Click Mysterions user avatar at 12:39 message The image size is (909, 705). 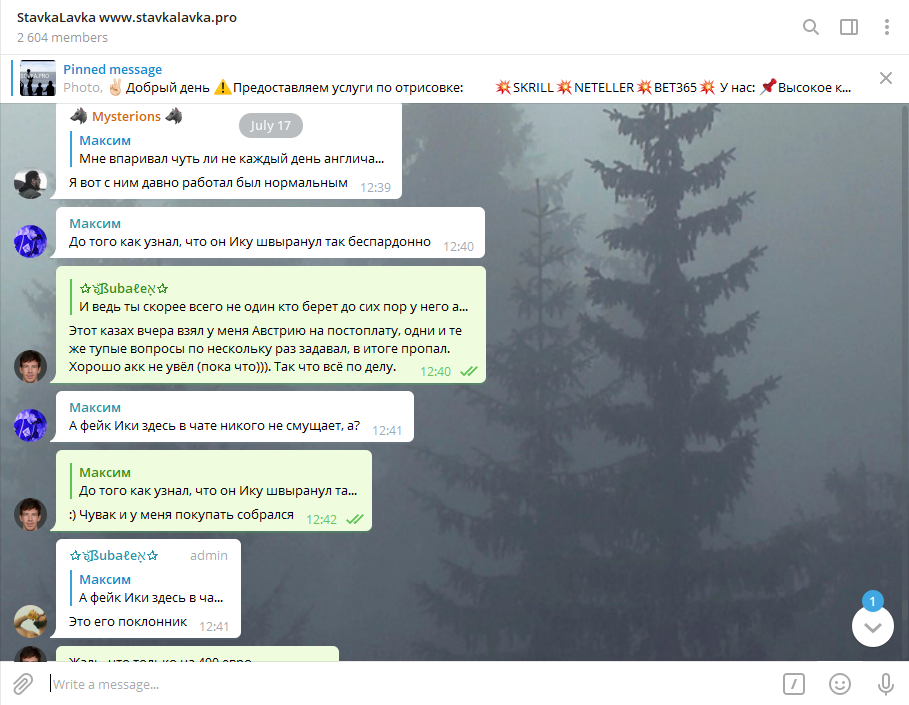30,183
